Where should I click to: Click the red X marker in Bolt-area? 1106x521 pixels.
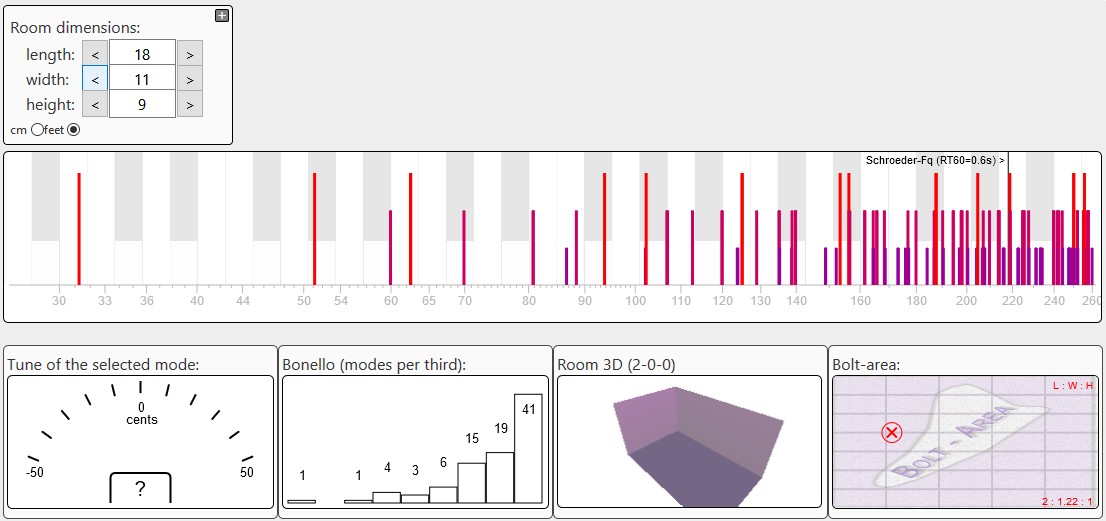891,432
